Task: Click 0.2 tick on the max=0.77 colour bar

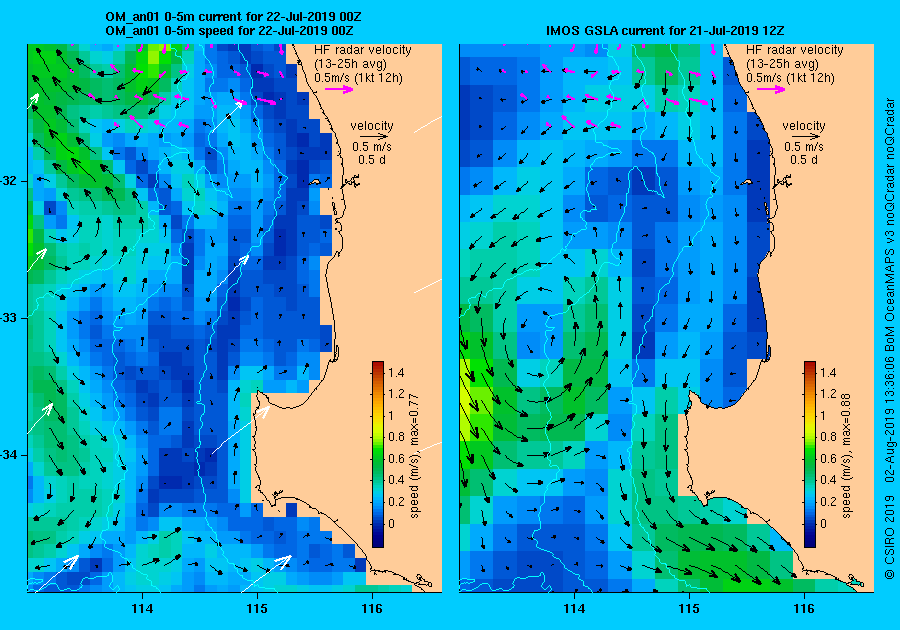Action: (396, 501)
